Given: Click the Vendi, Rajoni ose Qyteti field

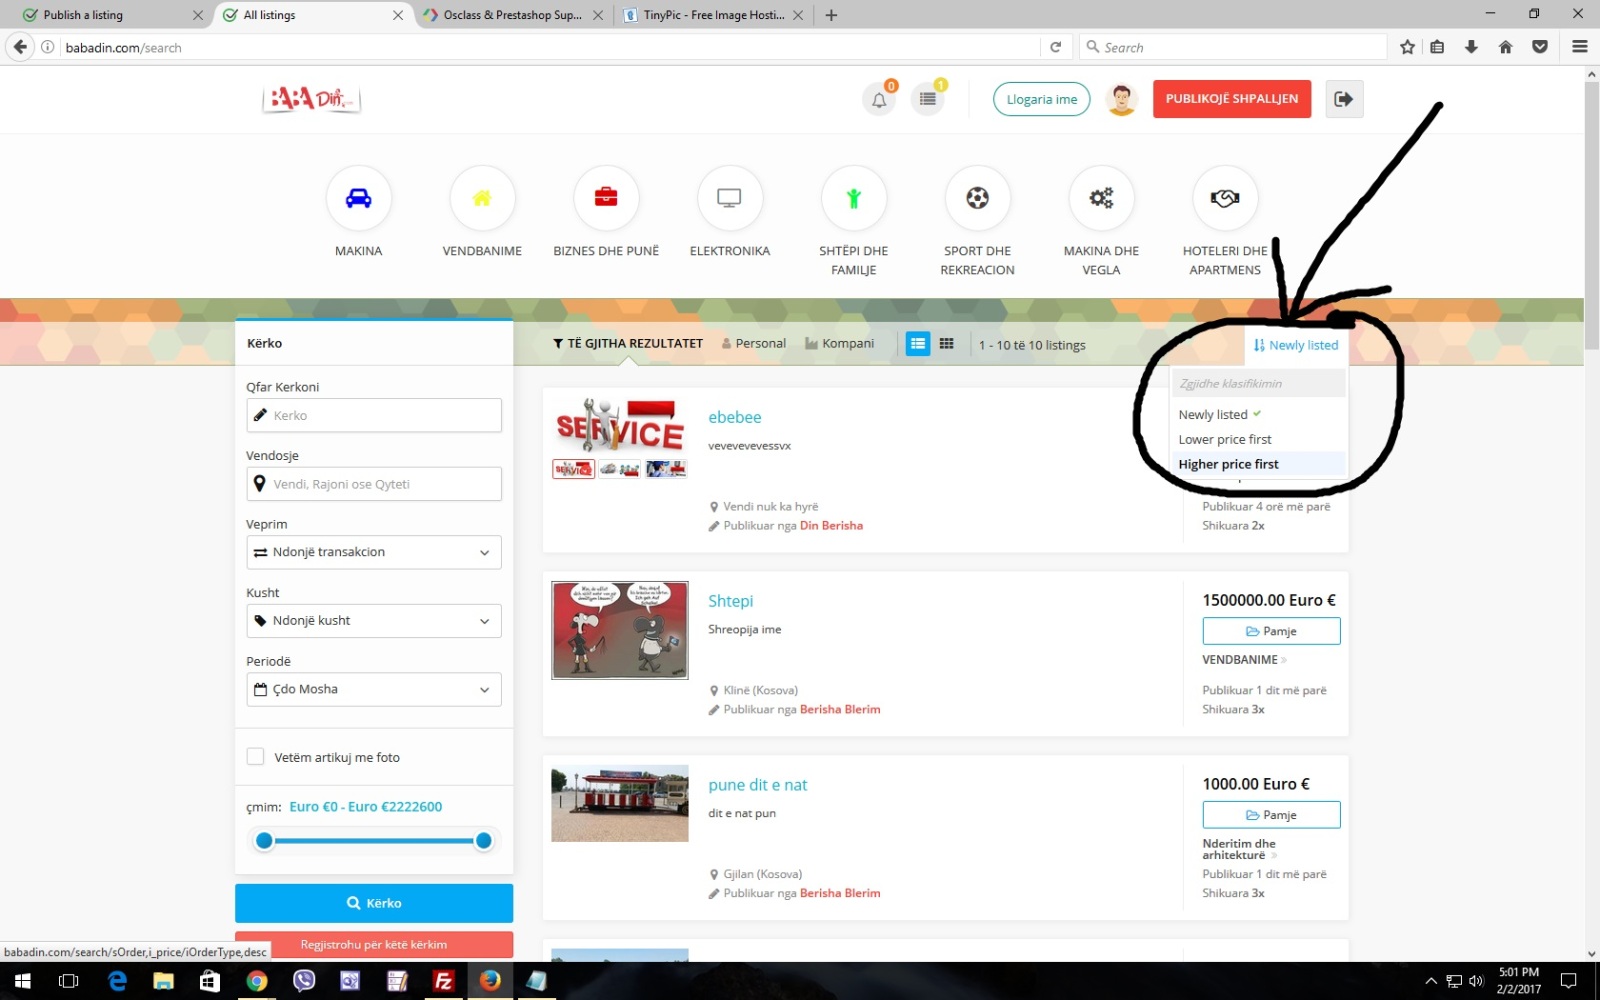Looking at the screenshot, I should point(374,484).
